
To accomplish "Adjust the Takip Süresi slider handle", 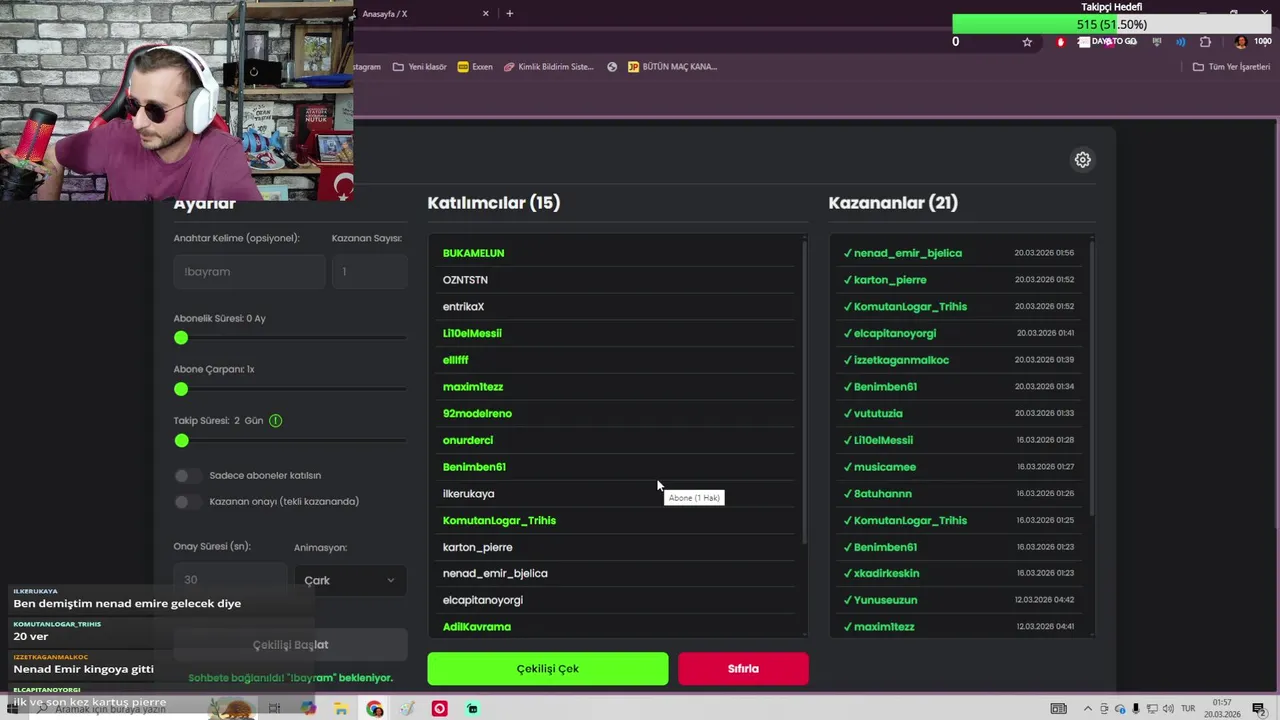I will point(181,440).
